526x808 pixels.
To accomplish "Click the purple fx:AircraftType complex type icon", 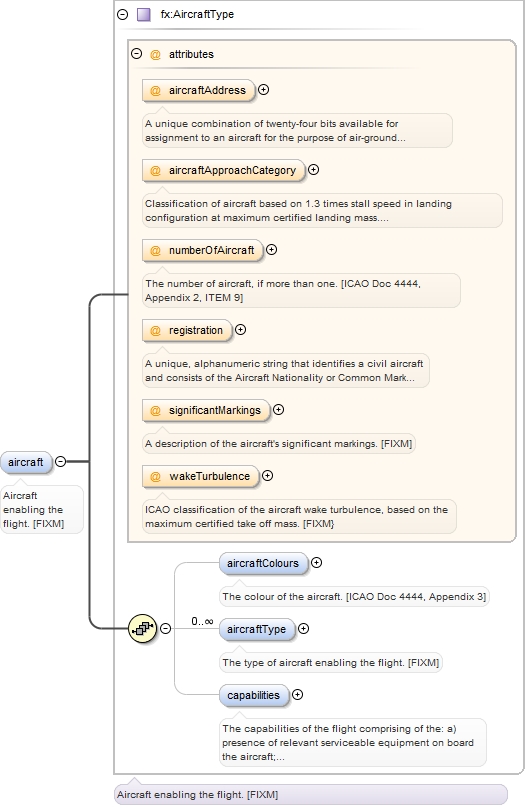I will (144, 14).
